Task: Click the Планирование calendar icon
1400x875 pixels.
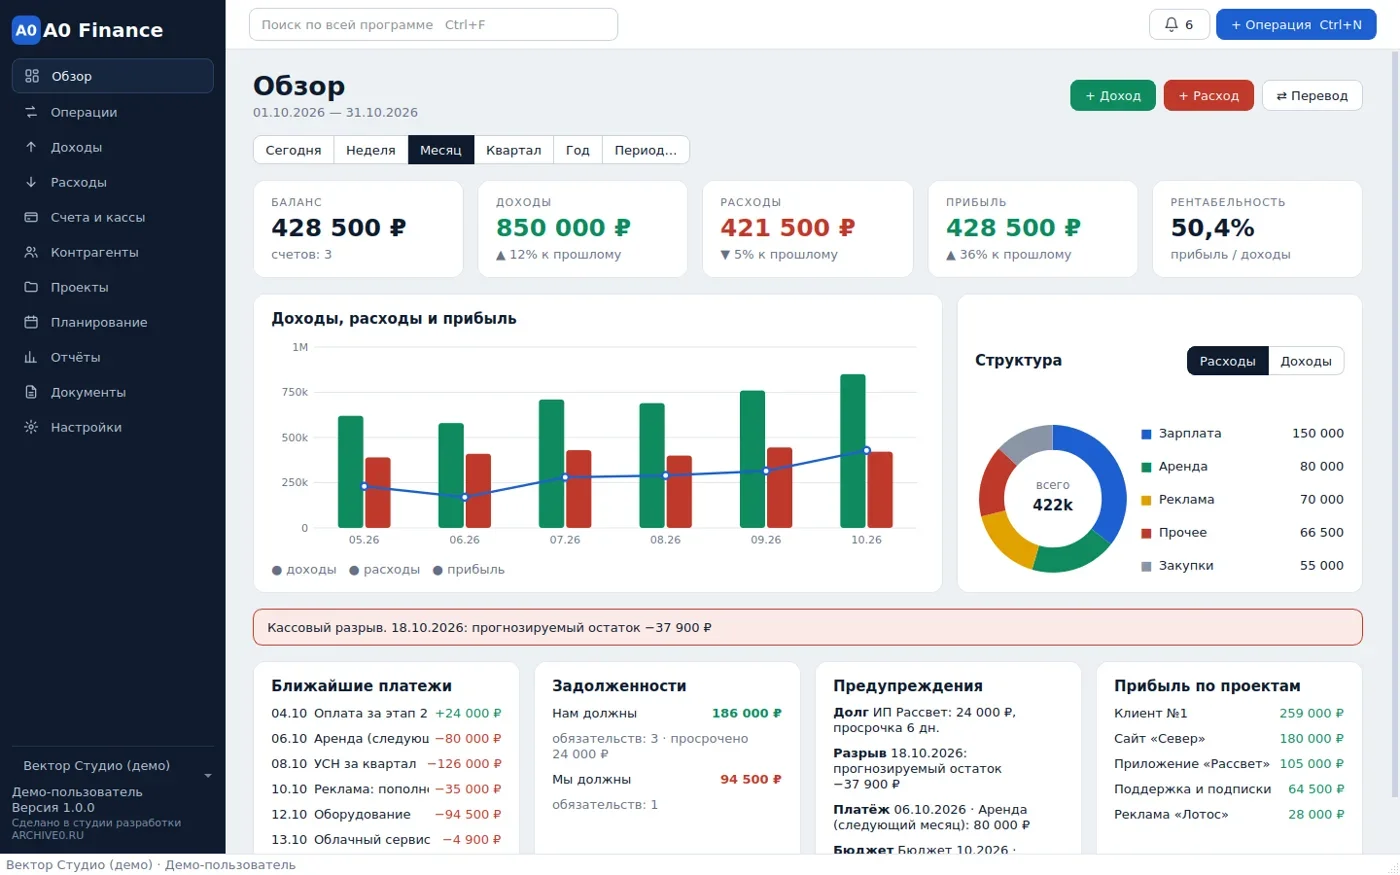Action: click(x=31, y=322)
